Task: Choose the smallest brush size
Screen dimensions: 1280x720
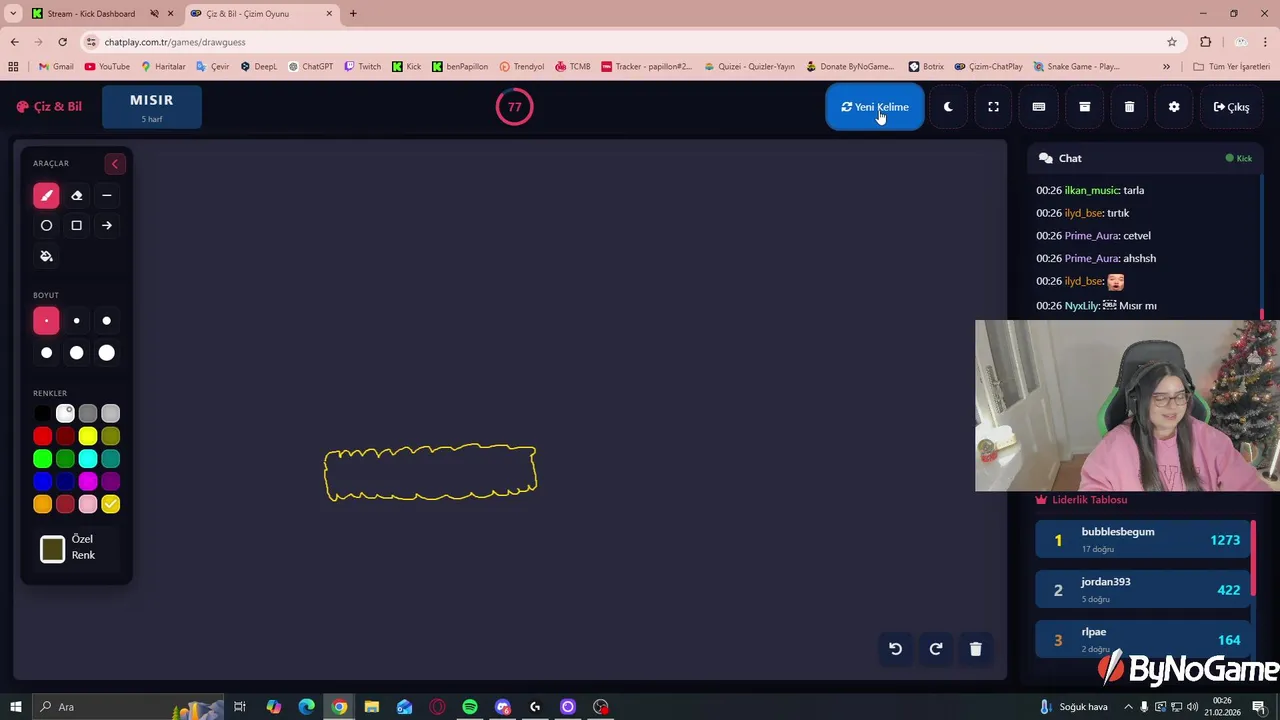Action: (46, 321)
